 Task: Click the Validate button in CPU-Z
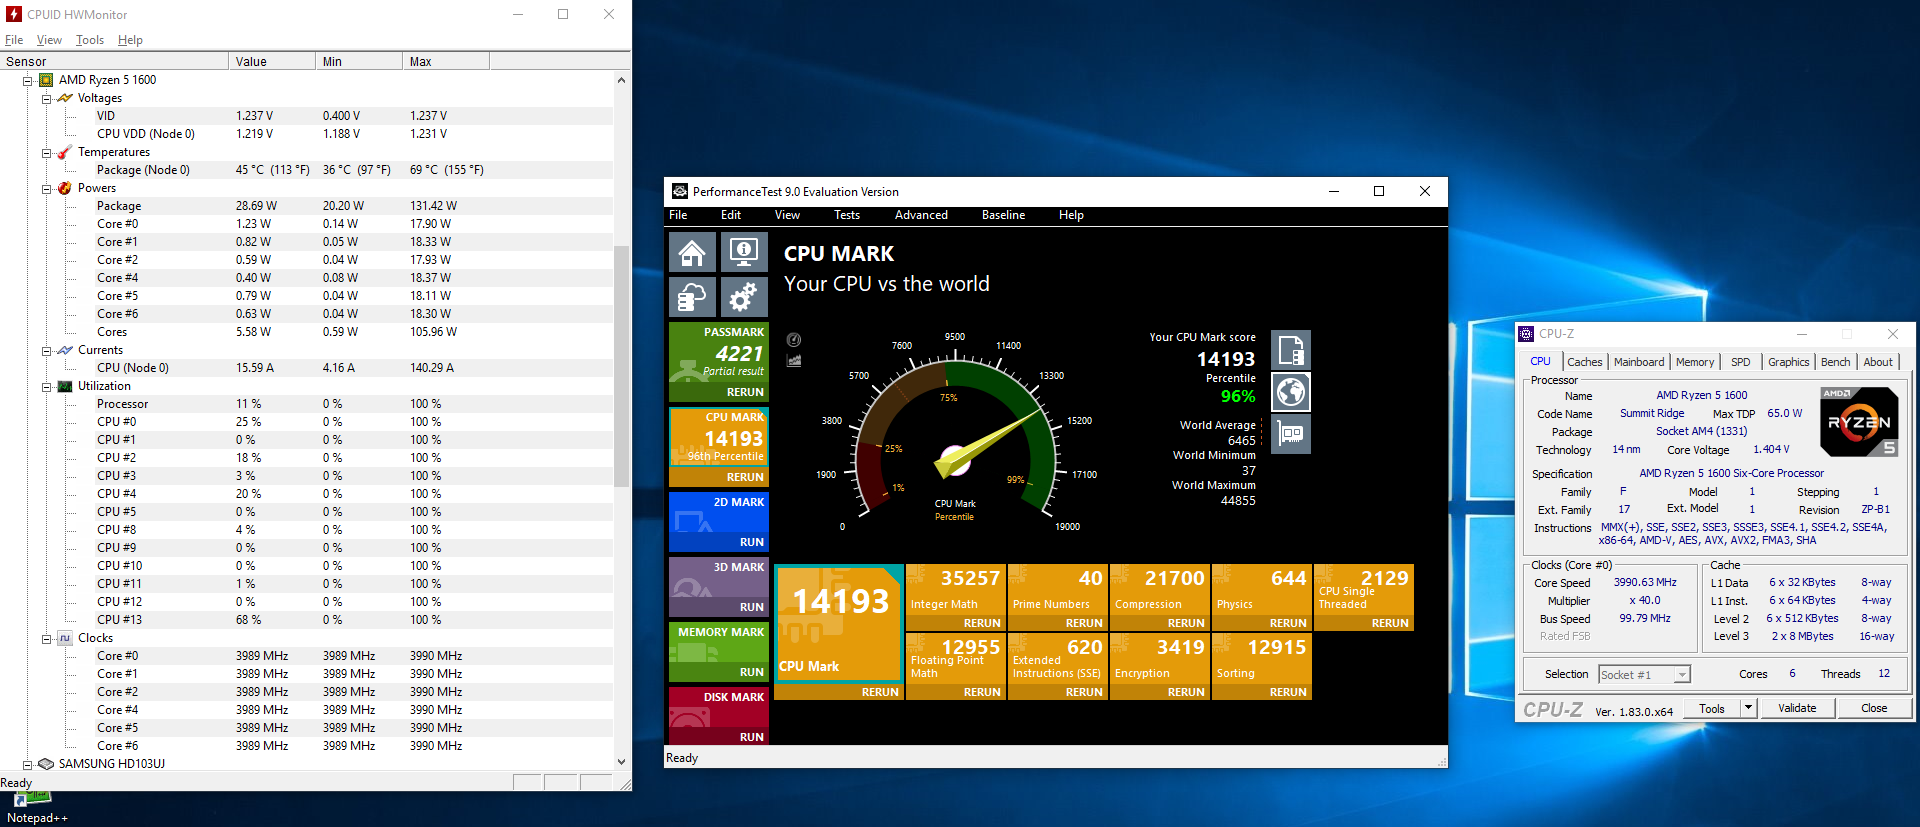click(1796, 708)
